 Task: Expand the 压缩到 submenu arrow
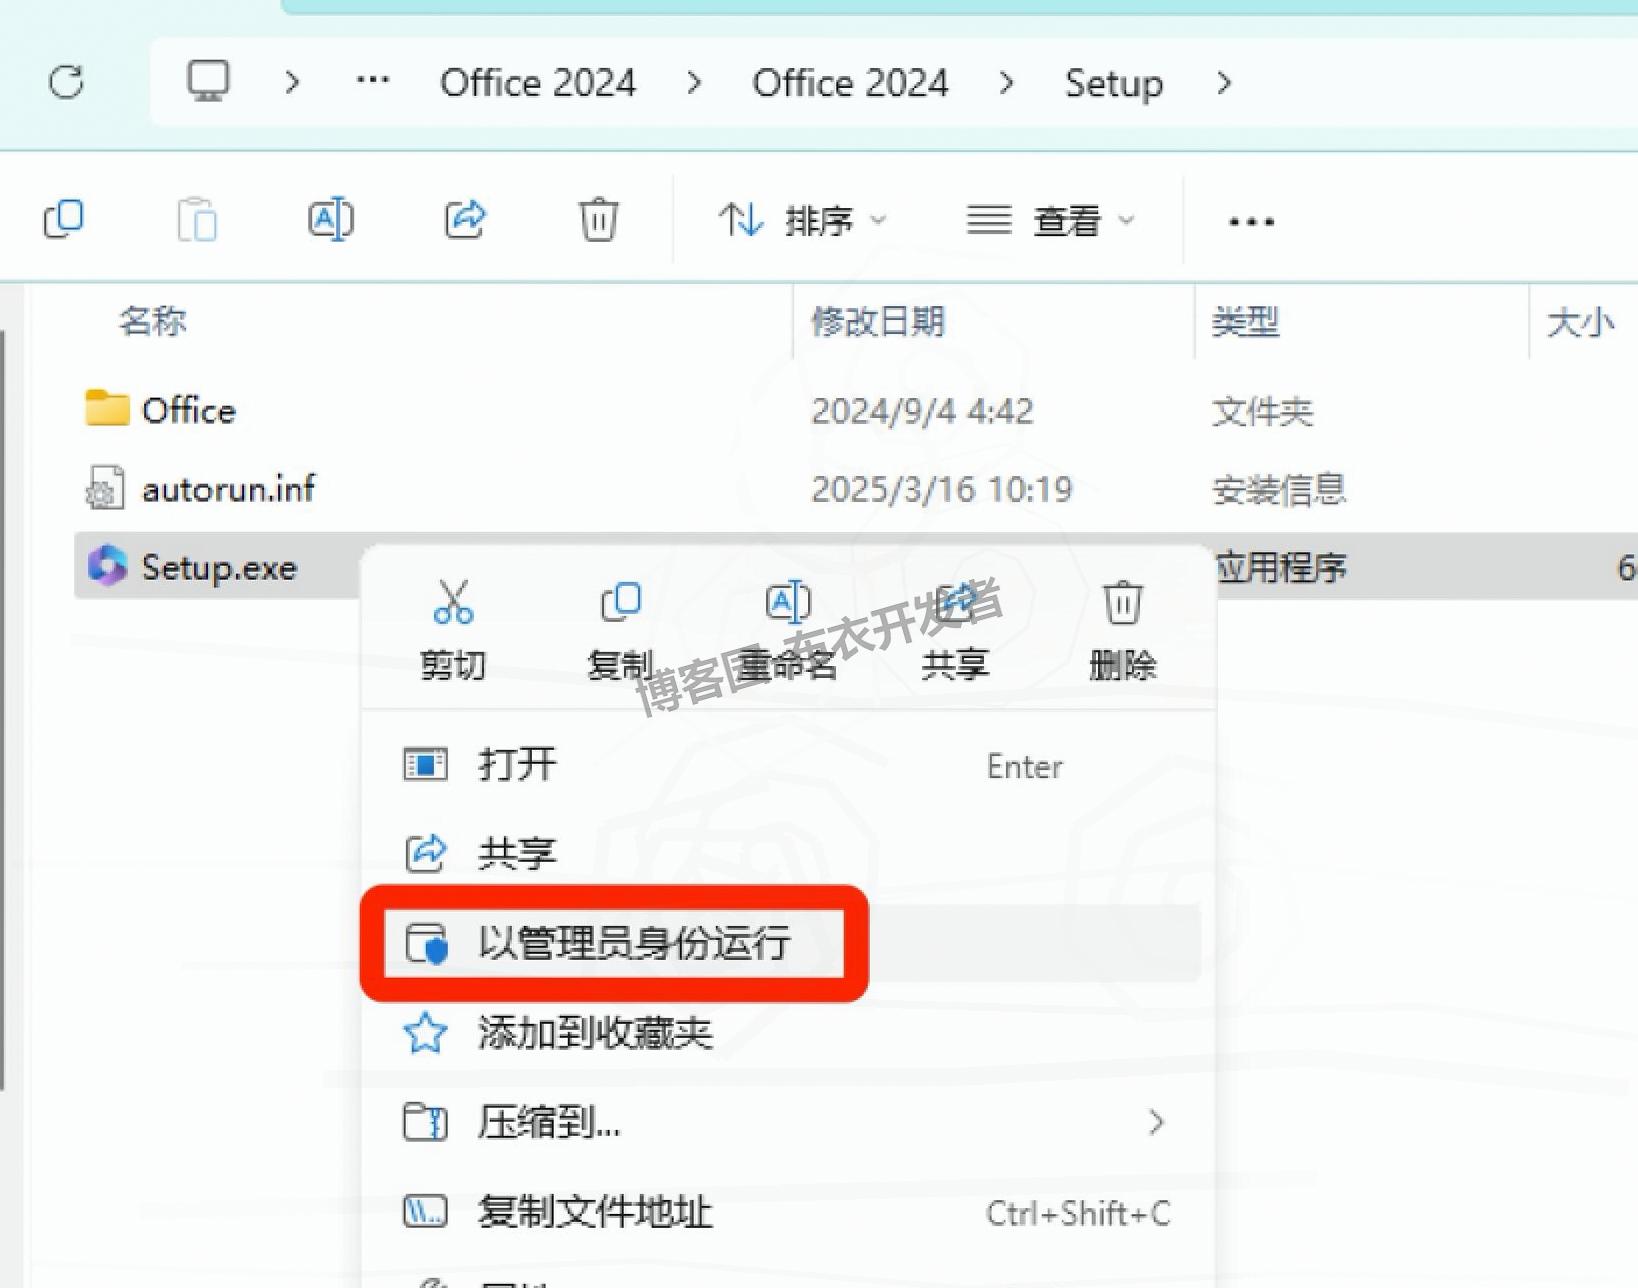click(1157, 1123)
